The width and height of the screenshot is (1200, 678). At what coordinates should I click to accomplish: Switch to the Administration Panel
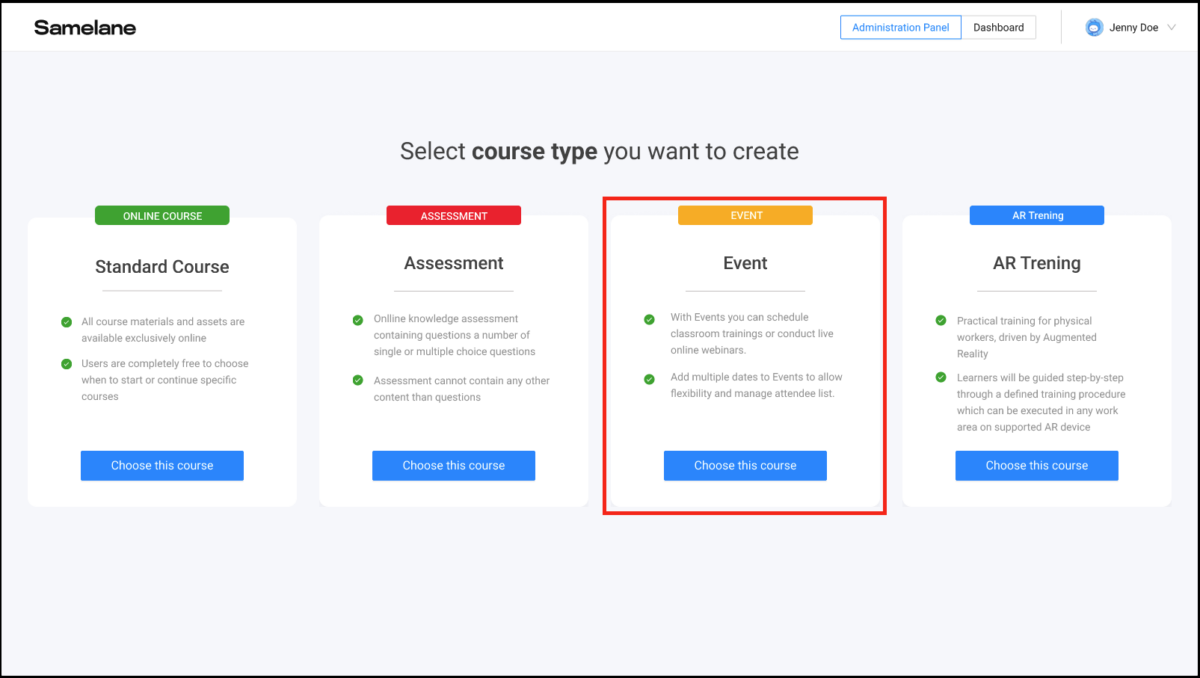pos(900,27)
